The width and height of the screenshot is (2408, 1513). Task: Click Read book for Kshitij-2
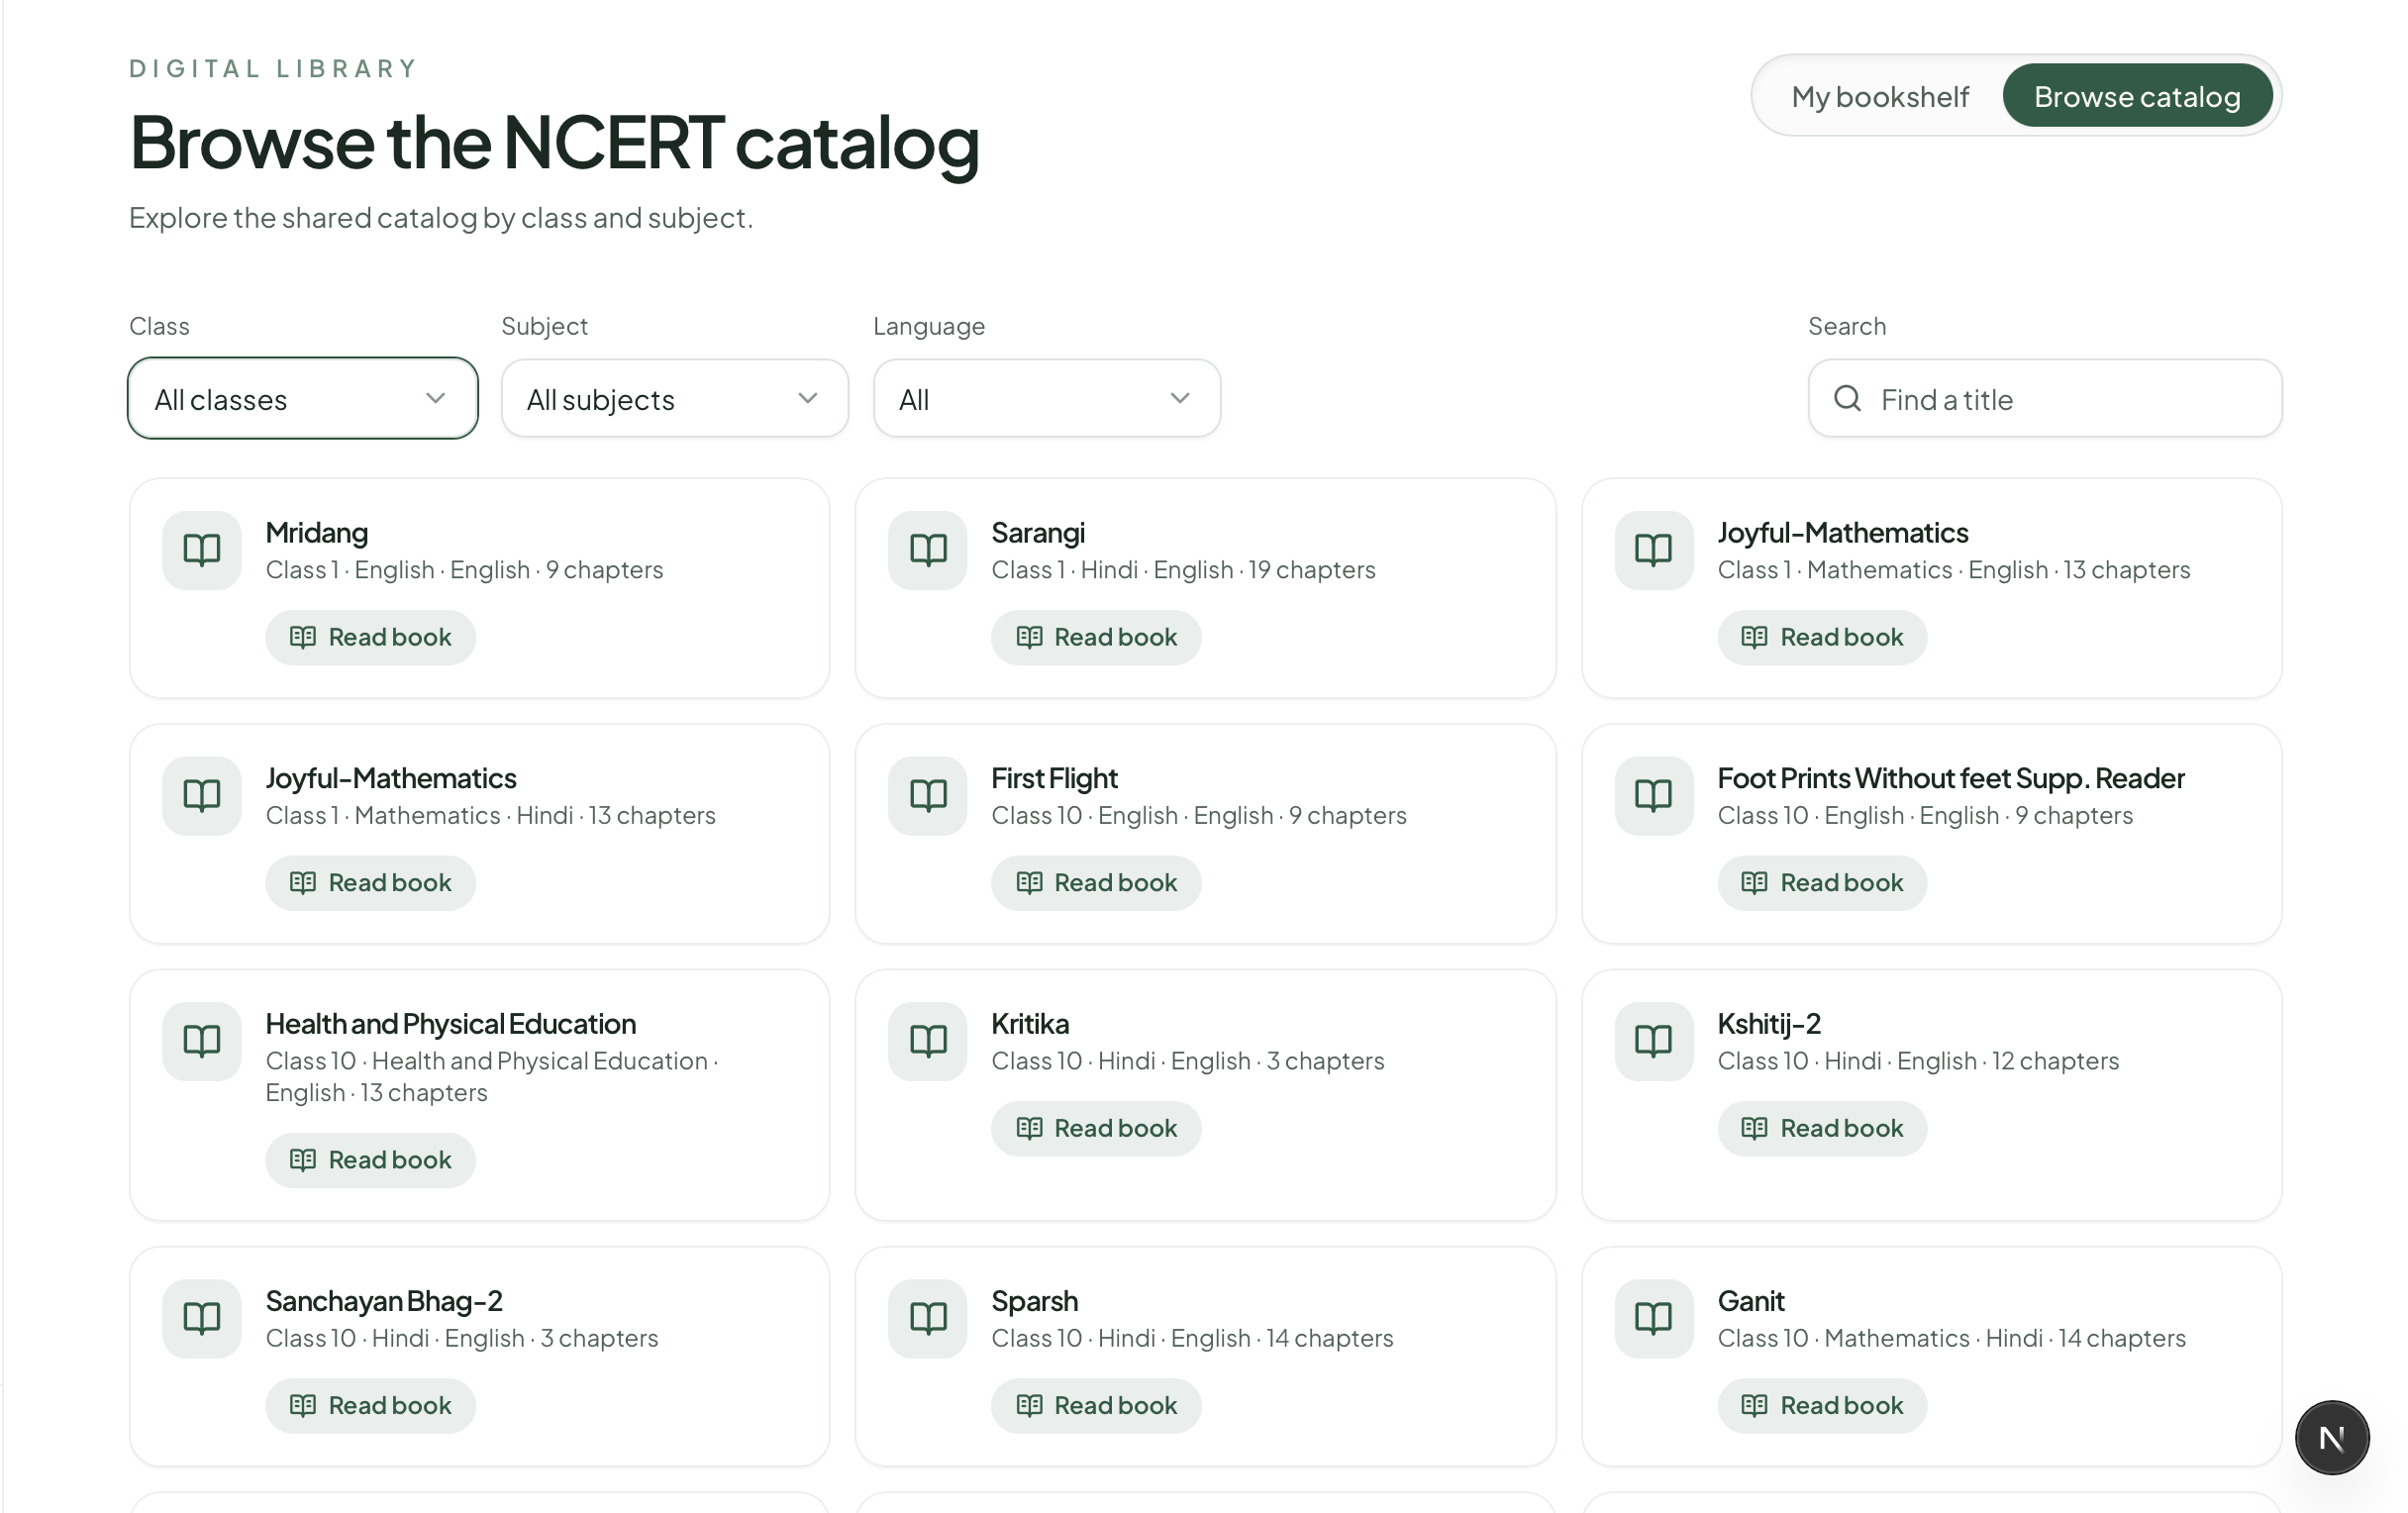(1822, 1128)
